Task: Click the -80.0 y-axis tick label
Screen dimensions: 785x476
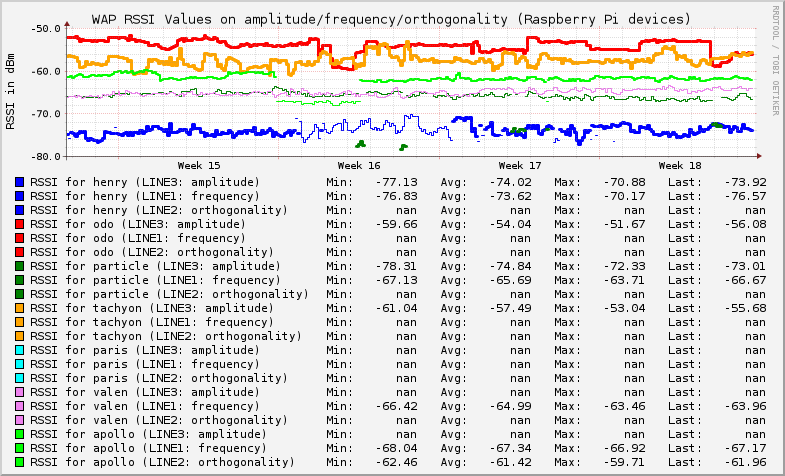Action: point(46,157)
